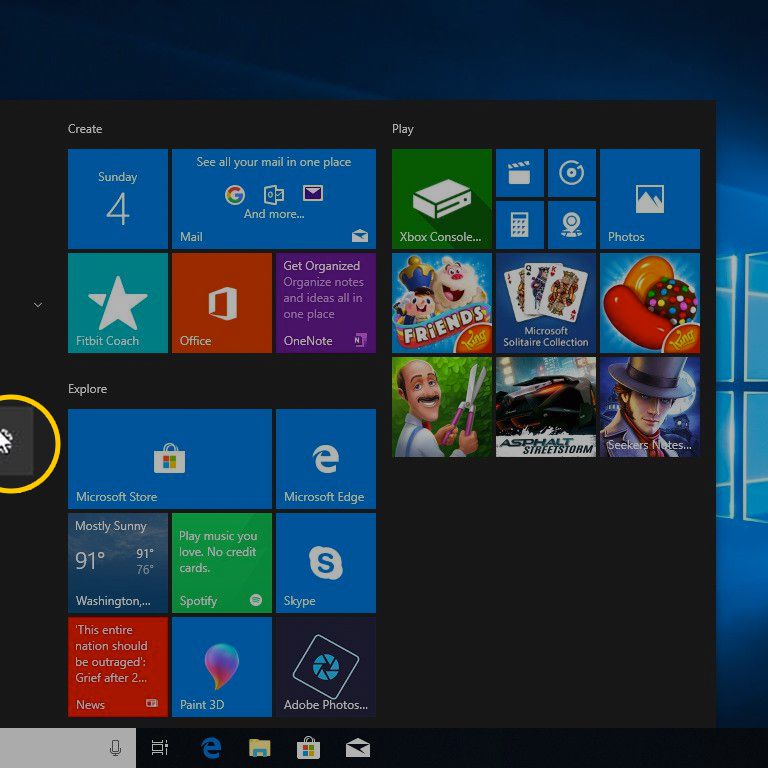Open the Photos tile
Screen dimensions: 768x768
coord(649,199)
